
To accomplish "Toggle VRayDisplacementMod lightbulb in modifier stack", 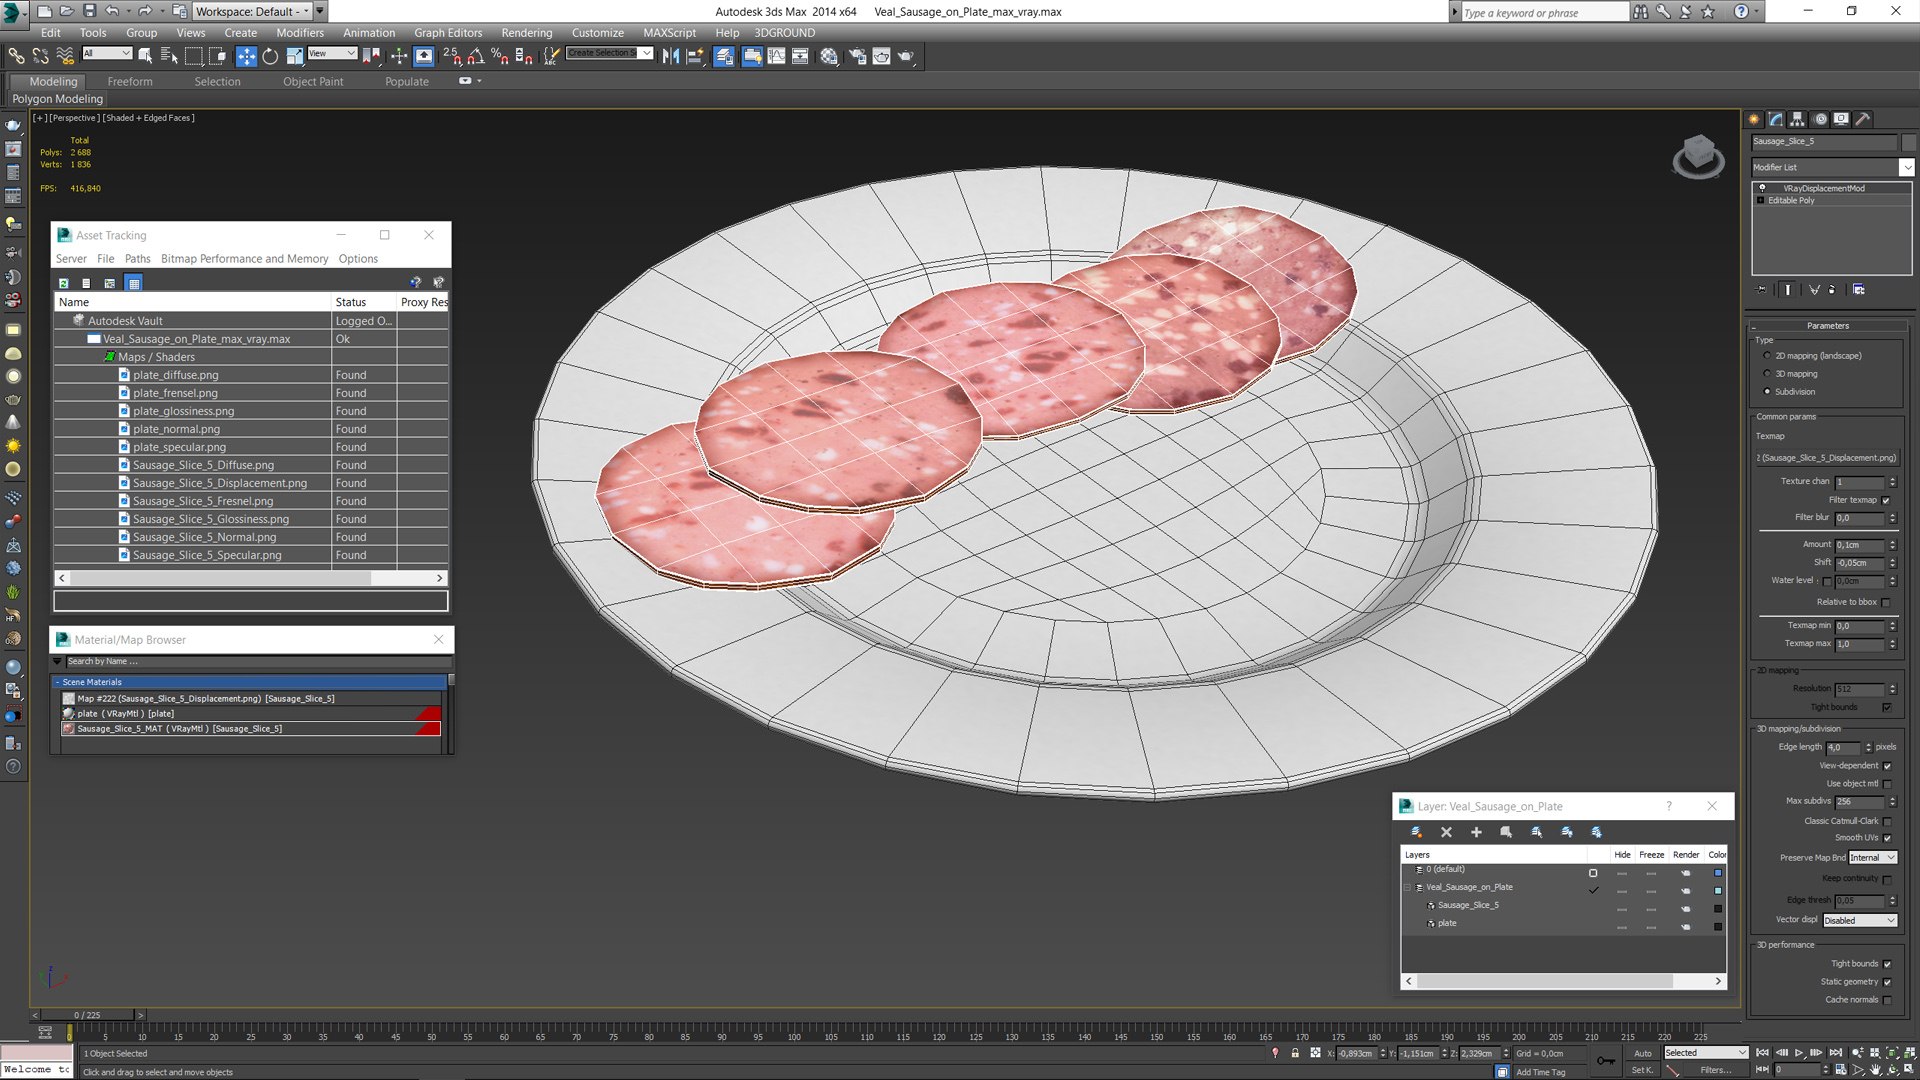I will point(1762,188).
